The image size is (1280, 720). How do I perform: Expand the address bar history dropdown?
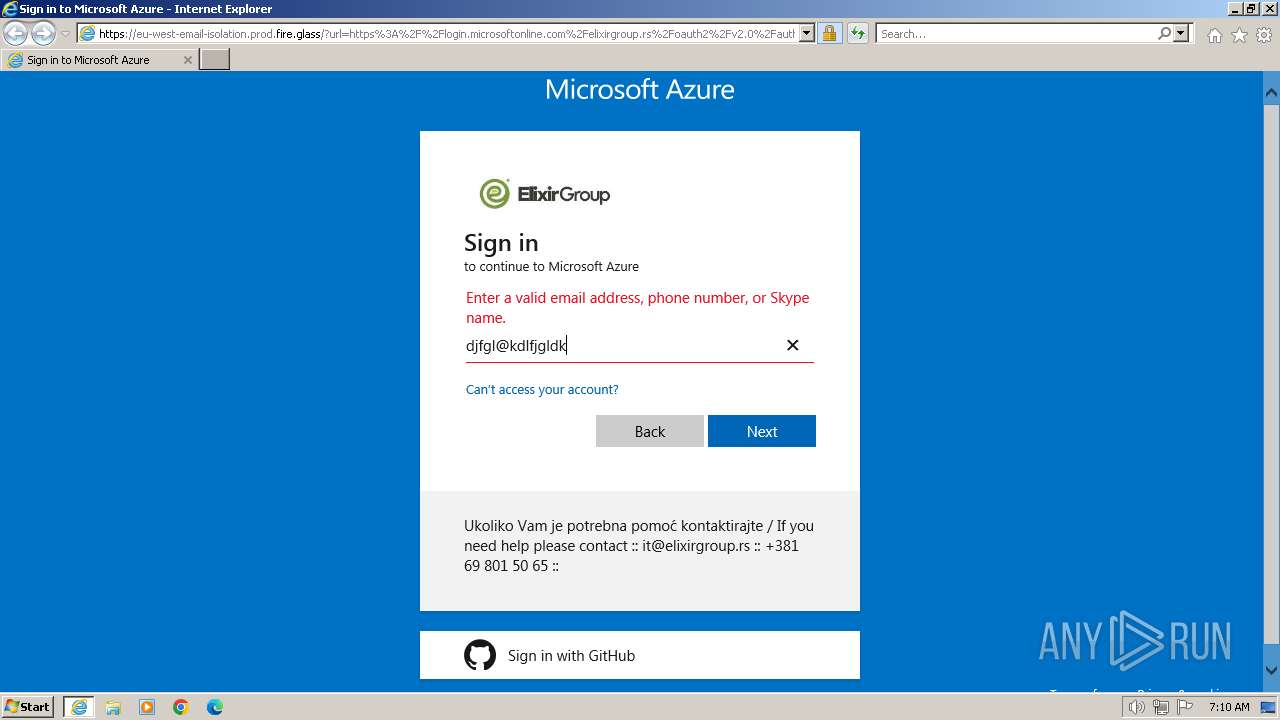[x=807, y=34]
